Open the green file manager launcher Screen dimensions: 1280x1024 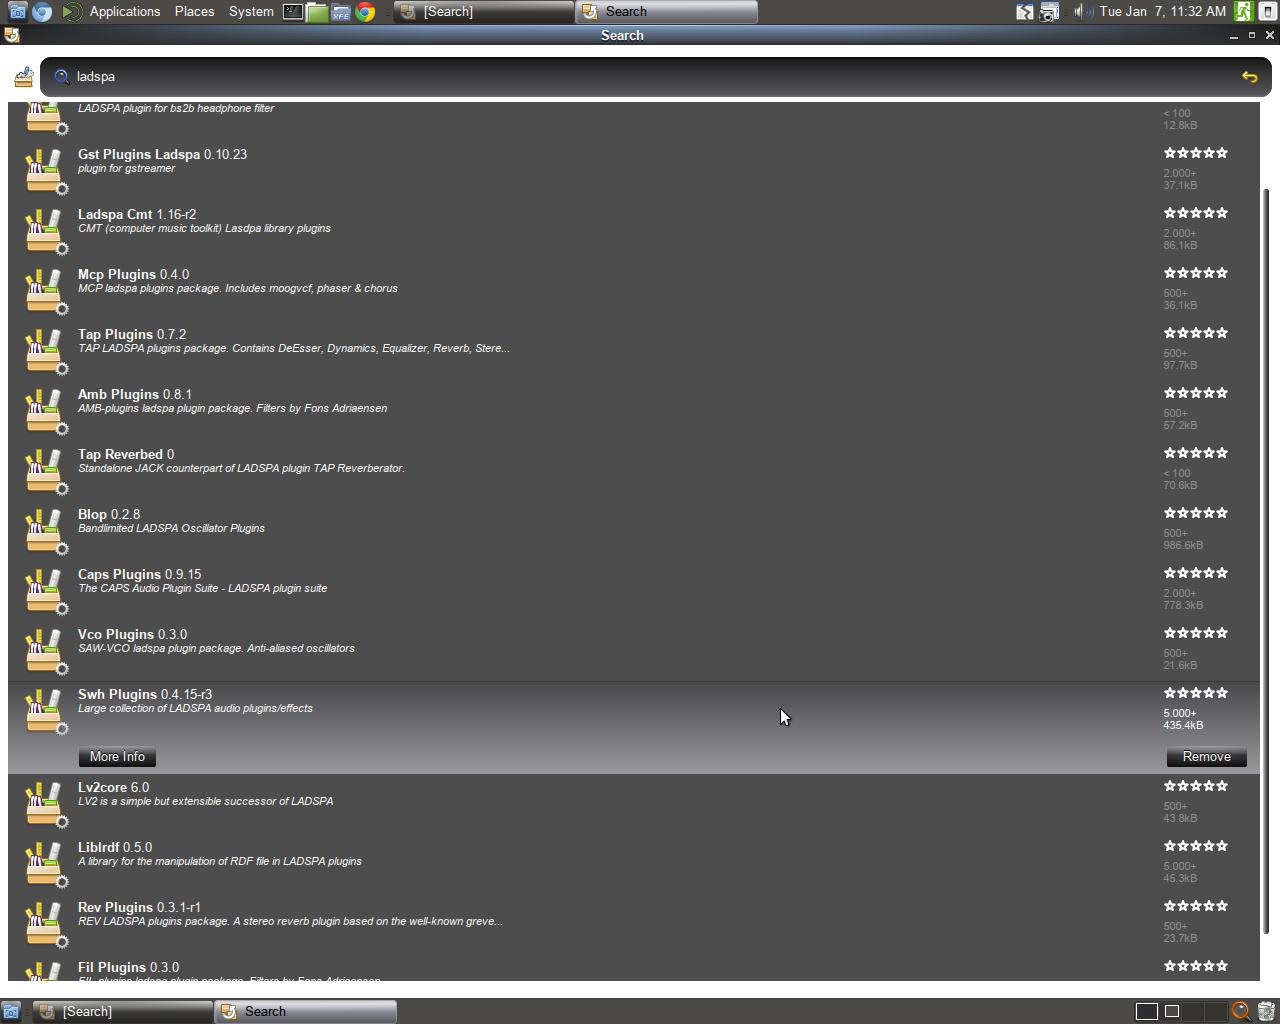pos(317,12)
